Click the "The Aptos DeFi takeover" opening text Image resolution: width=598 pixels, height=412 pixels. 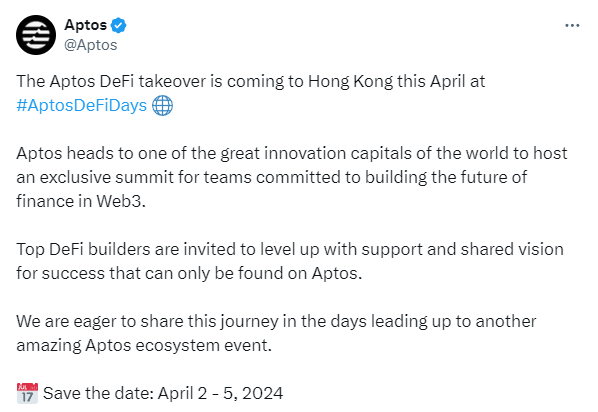pyautogui.click(x=111, y=82)
